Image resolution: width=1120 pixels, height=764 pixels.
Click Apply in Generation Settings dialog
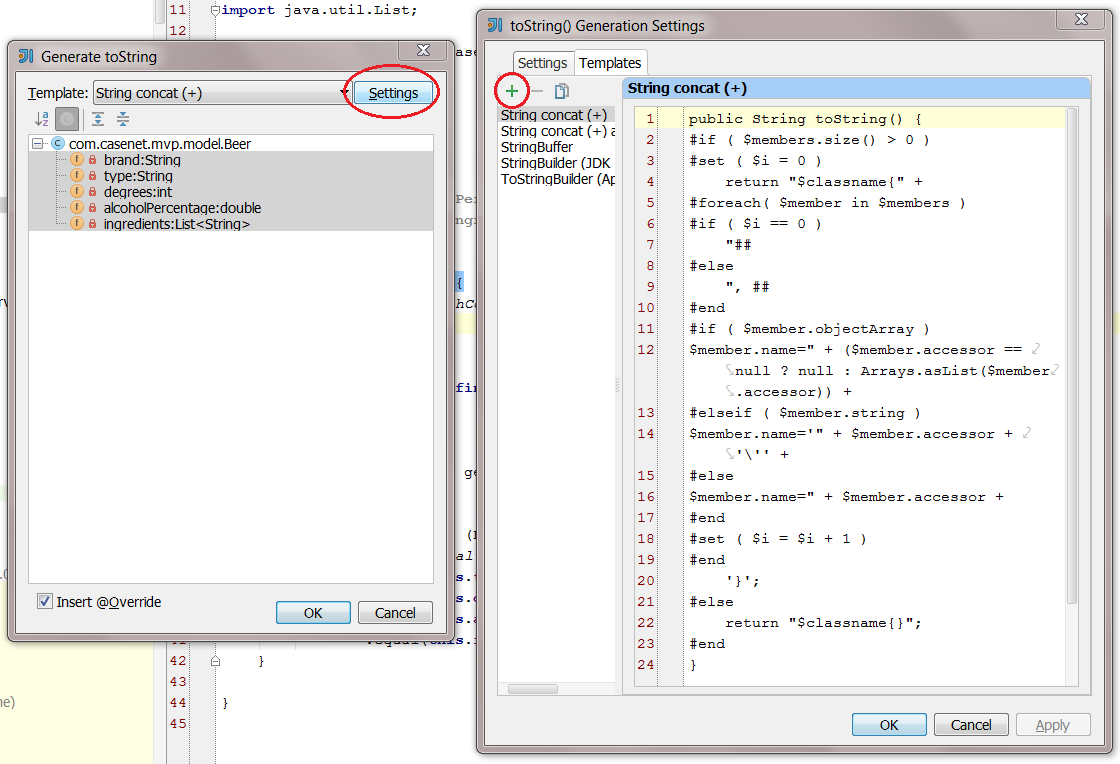pos(1053,725)
